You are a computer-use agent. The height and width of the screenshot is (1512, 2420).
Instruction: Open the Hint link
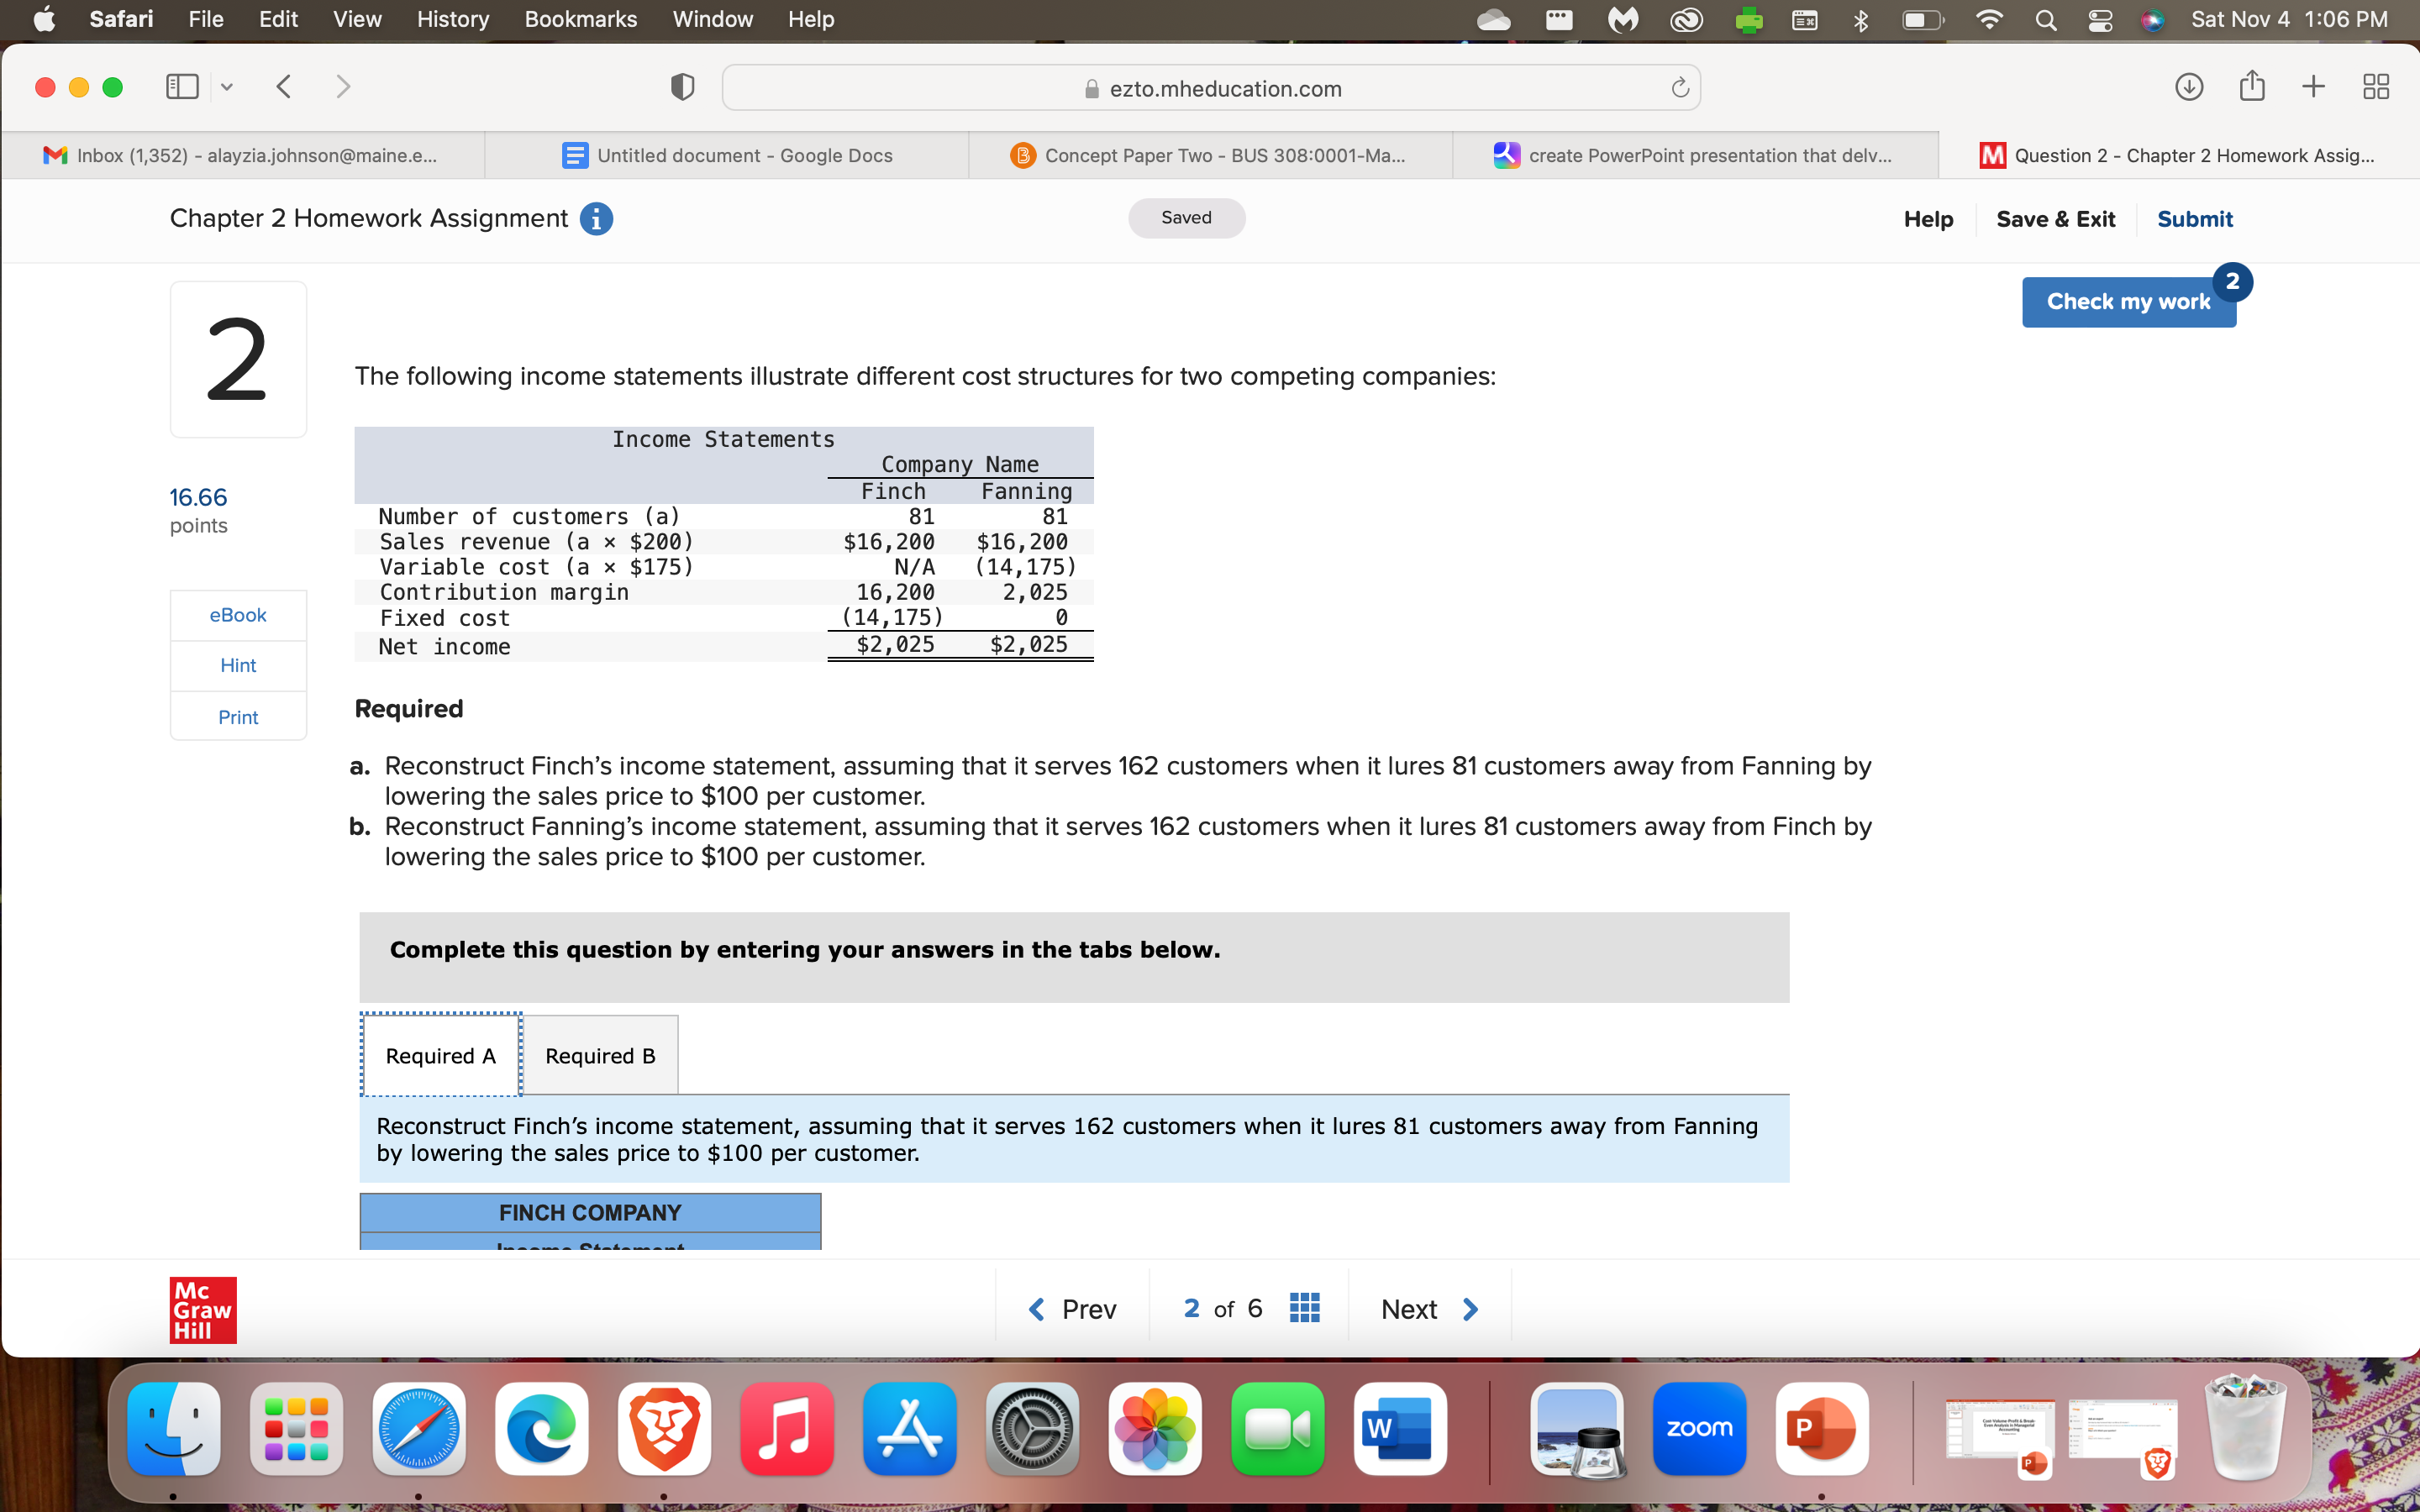pos(238,665)
